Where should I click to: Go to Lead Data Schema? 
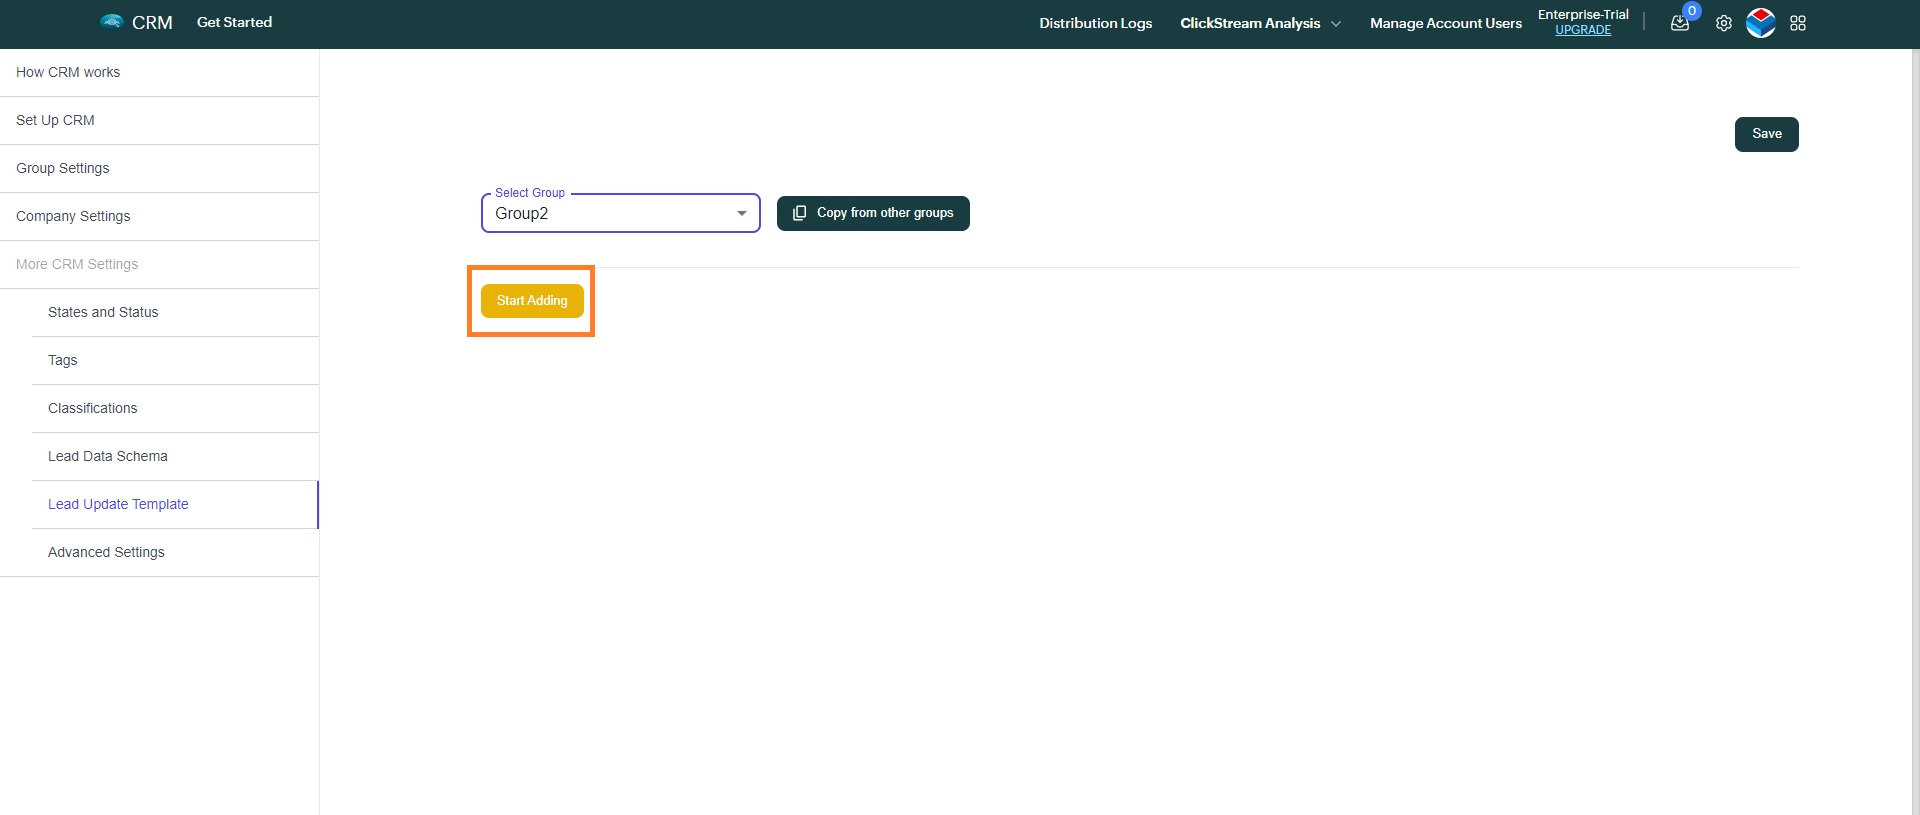pyautogui.click(x=175, y=456)
